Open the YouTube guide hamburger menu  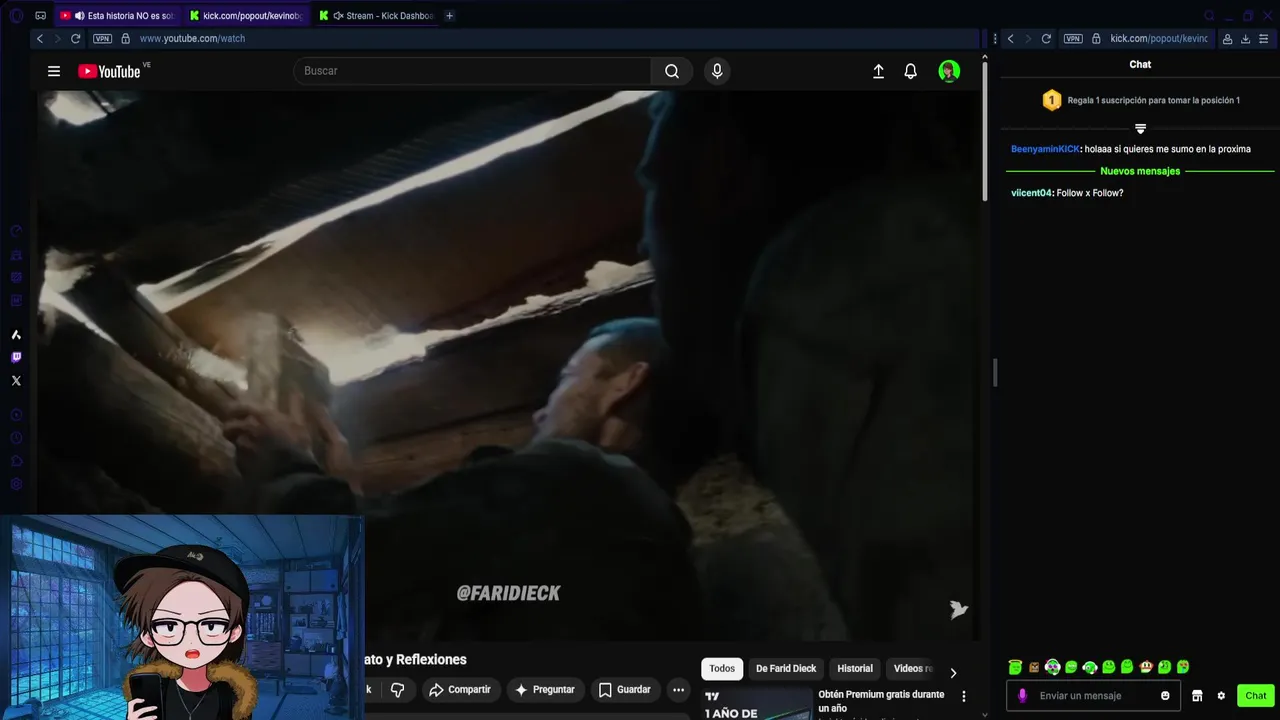pos(54,71)
